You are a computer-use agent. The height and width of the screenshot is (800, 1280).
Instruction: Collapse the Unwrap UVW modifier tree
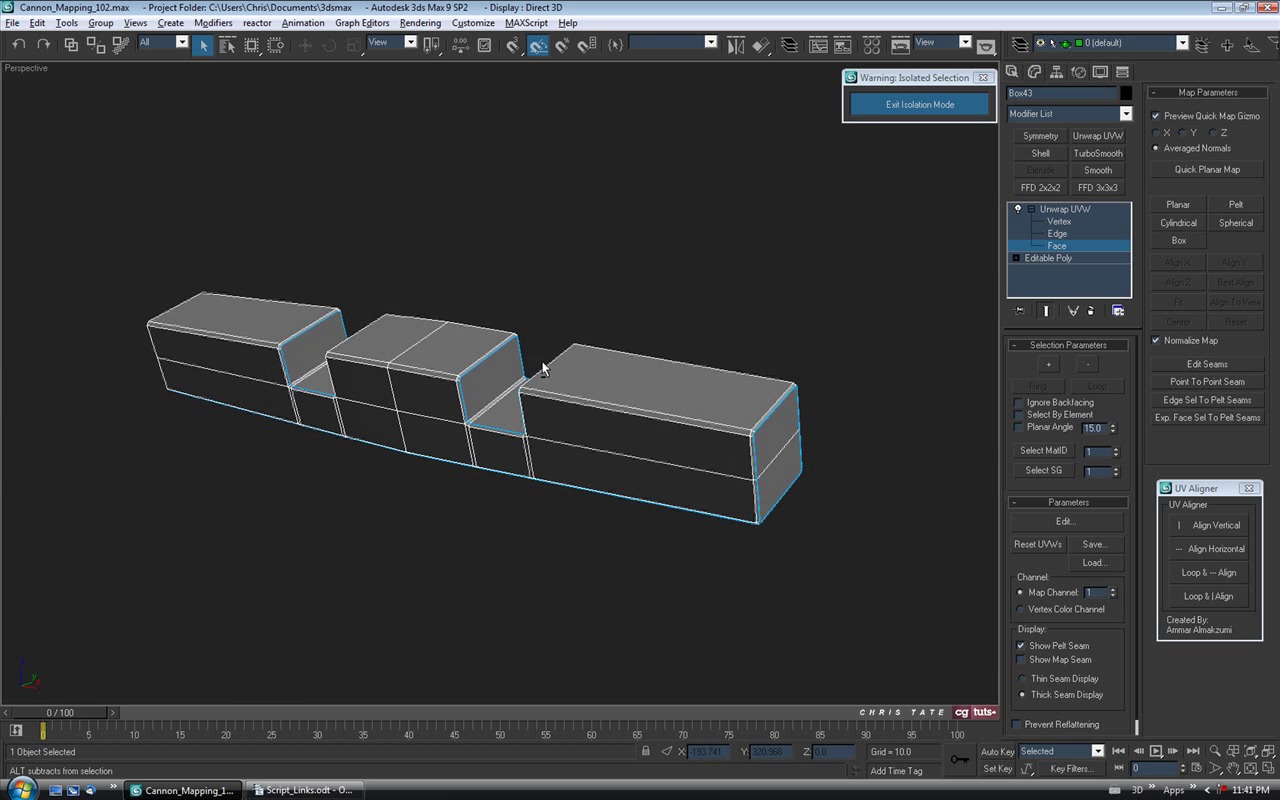1031,209
